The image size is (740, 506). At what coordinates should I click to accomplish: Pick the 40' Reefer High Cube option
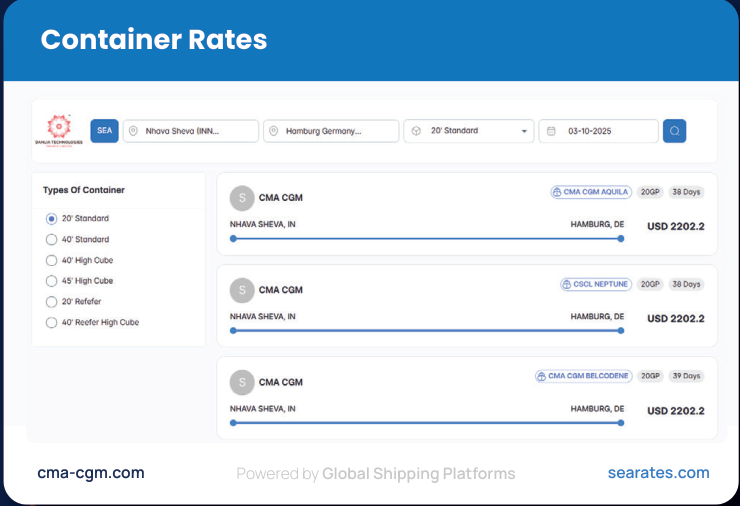click(x=51, y=322)
